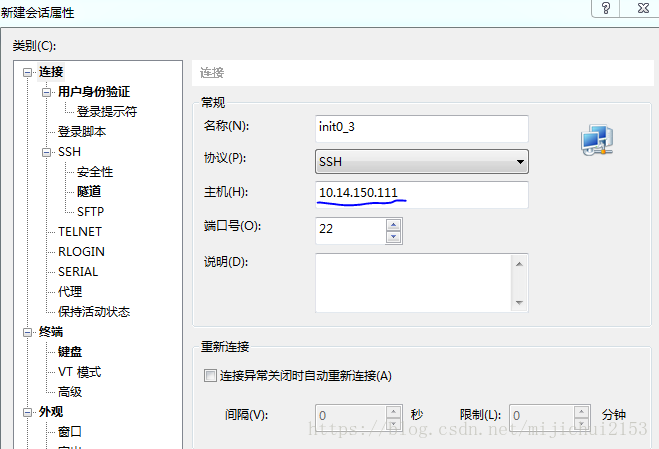Click the network computers connection icon
The image size is (659, 449).
click(597, 141)
